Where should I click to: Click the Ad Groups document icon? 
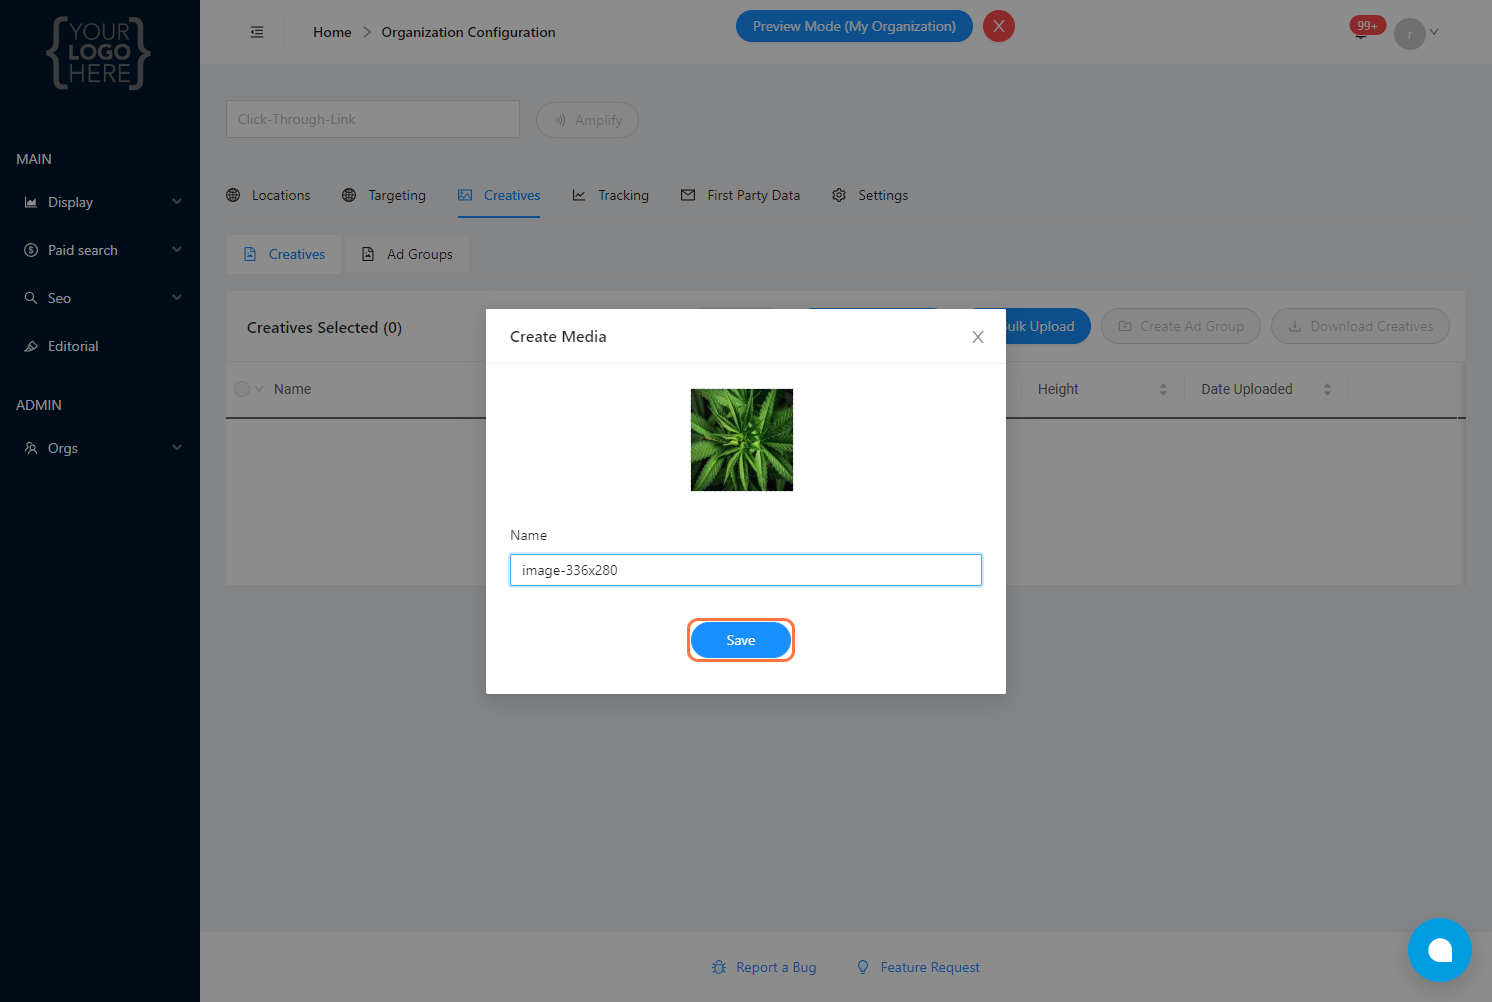tap(368, 254)
